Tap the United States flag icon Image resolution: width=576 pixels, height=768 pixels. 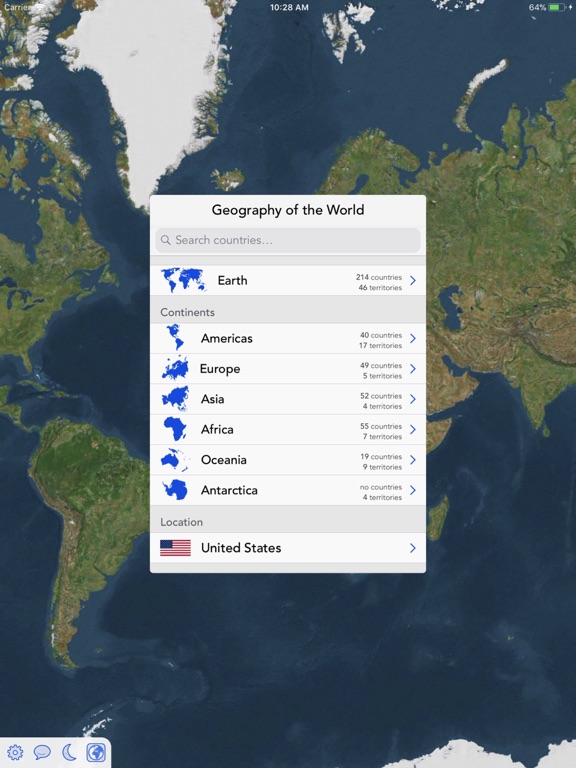tap(175, 548)
